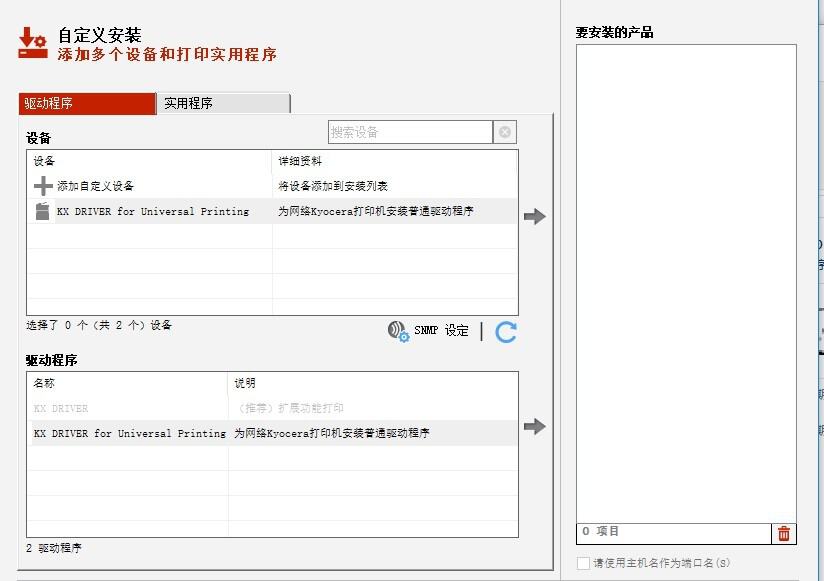
Task: Select the 添加自定义设备 row text
Action: pos(96,186)
